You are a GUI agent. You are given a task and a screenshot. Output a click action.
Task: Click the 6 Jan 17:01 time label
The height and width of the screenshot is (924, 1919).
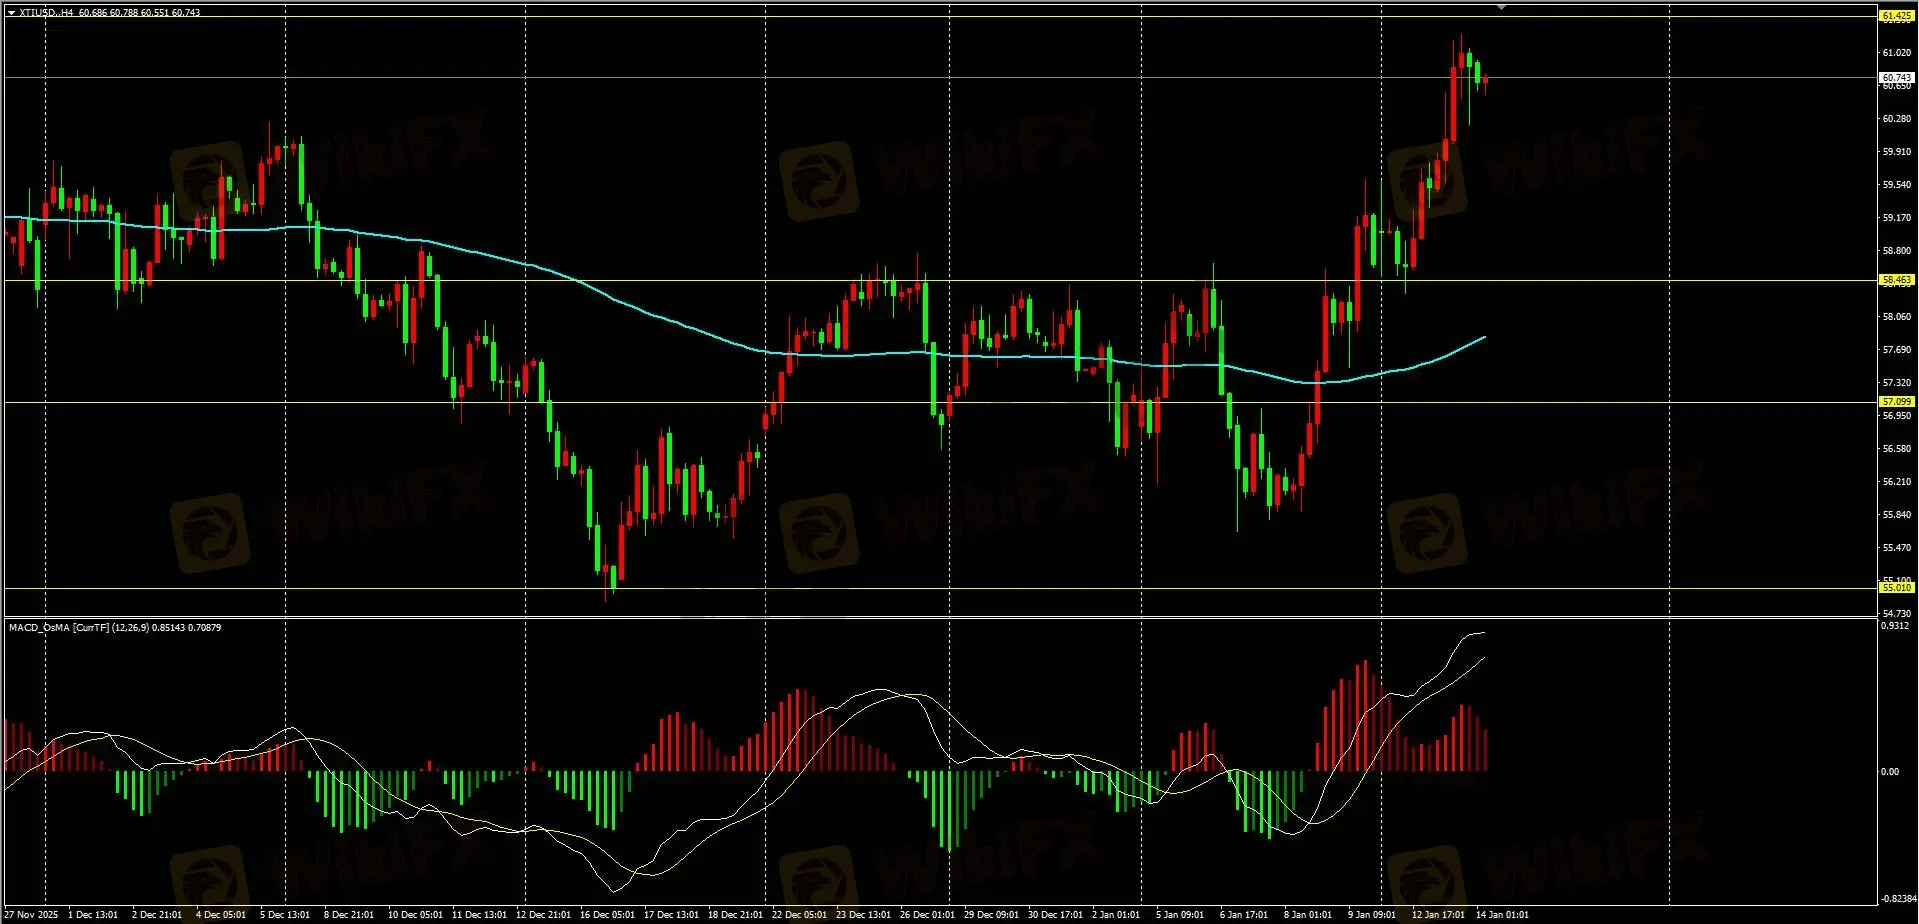coord(1244,915)
